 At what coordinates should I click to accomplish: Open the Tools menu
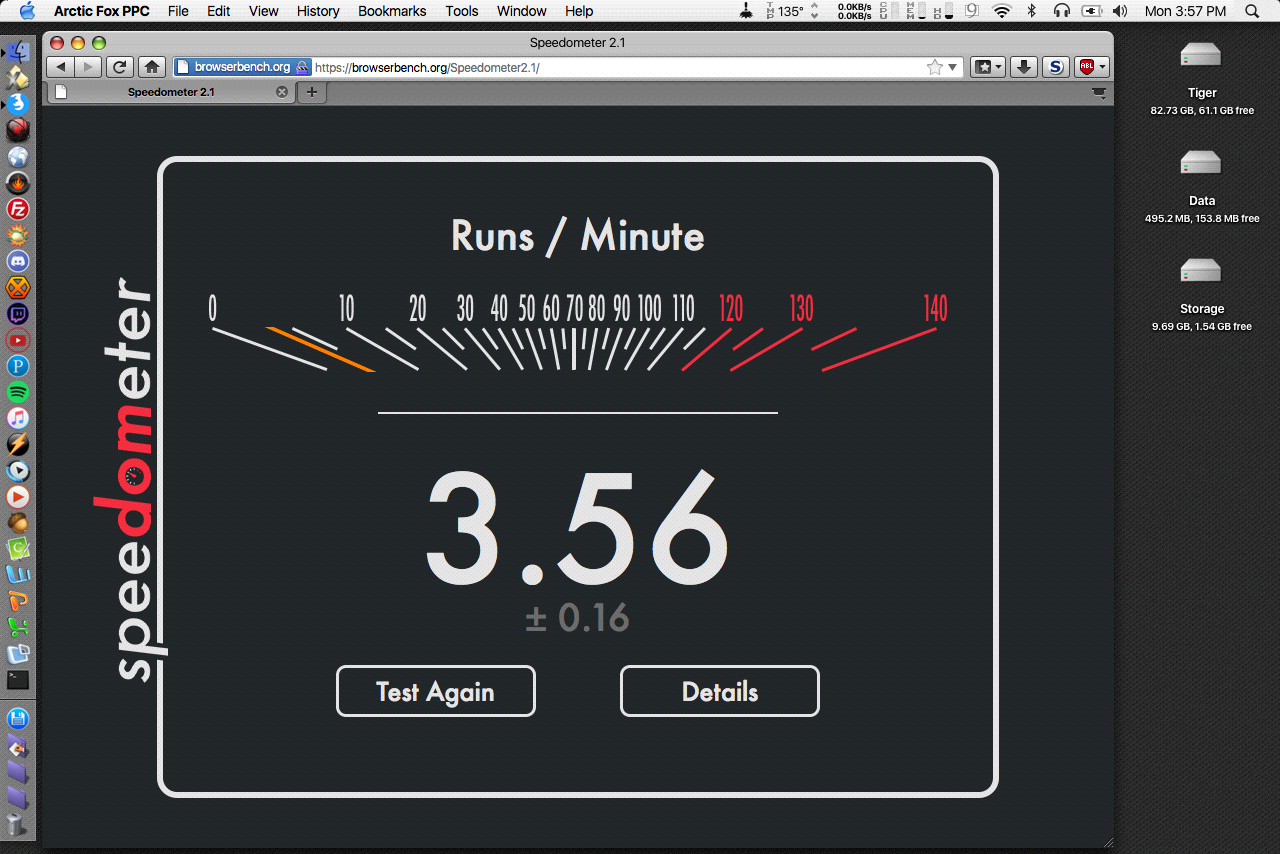461,11
